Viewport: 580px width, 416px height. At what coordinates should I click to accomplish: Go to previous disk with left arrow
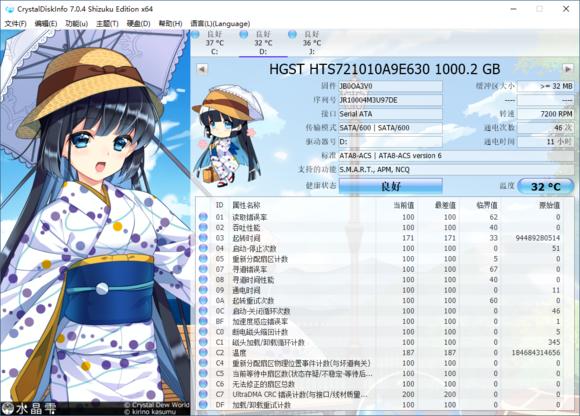coord(202,69)
